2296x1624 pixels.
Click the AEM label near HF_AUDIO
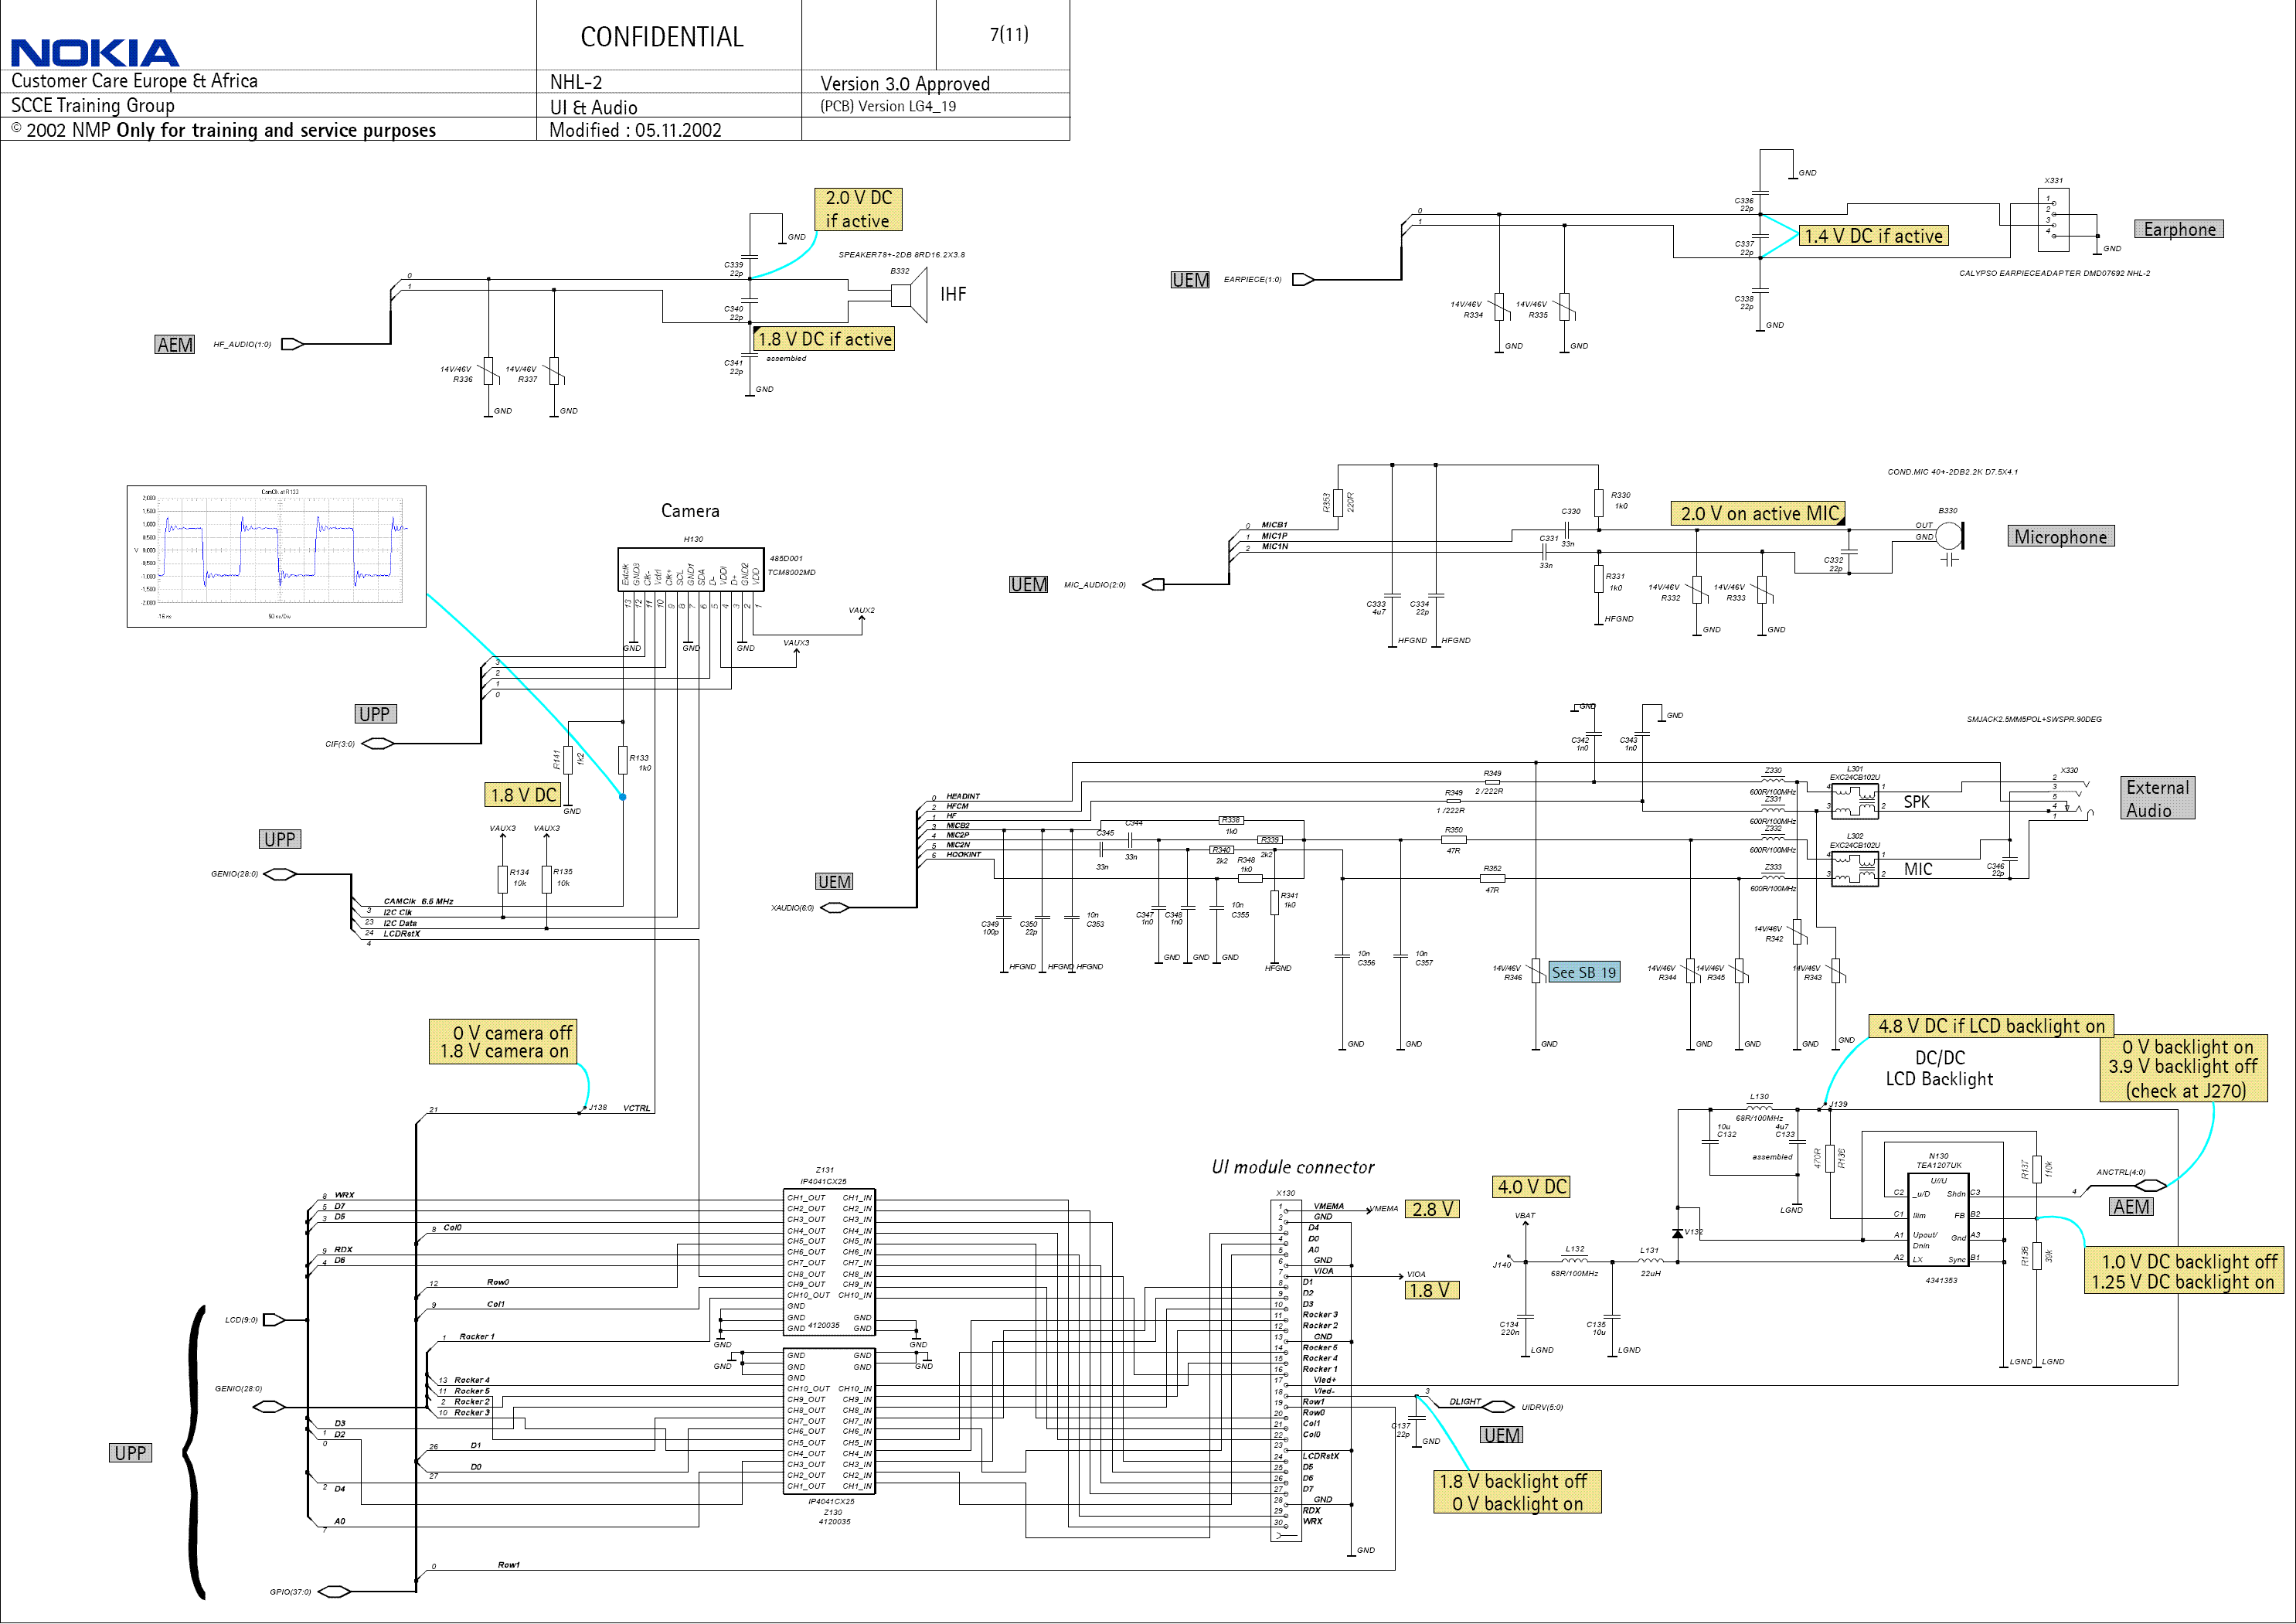pos(175,345)
